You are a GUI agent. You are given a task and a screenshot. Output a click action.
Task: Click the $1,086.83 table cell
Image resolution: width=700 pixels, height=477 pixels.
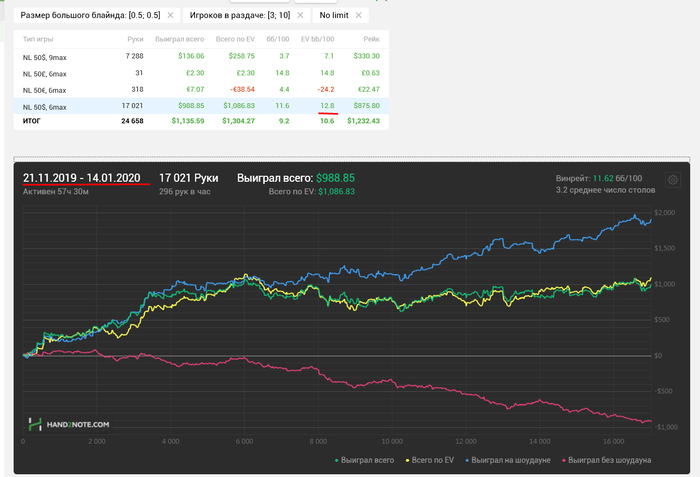click(239, 106)
